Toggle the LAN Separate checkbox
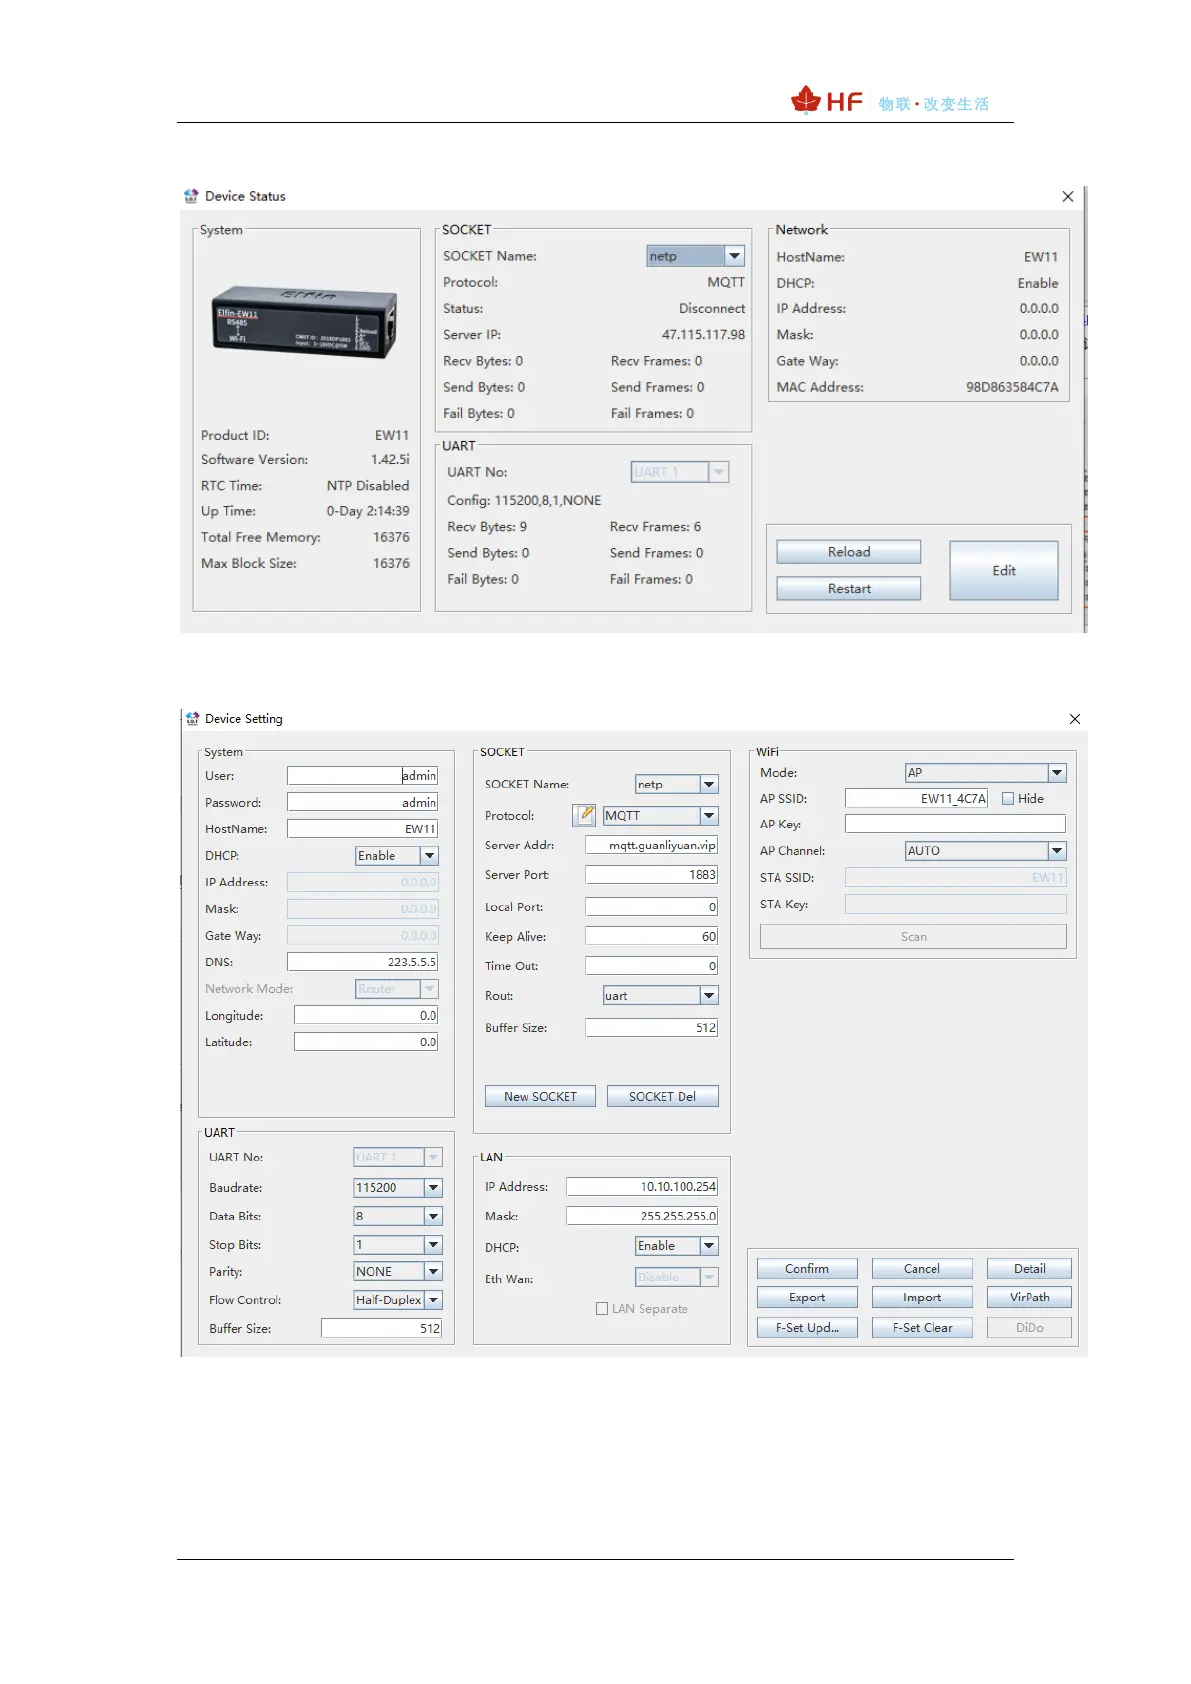 tap(602, 1308)
